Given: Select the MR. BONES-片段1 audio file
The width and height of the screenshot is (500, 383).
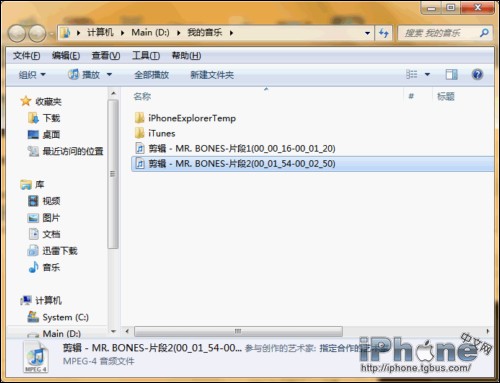Looking at the screenshot, I should pyautogui.click(x=235, y=148).
